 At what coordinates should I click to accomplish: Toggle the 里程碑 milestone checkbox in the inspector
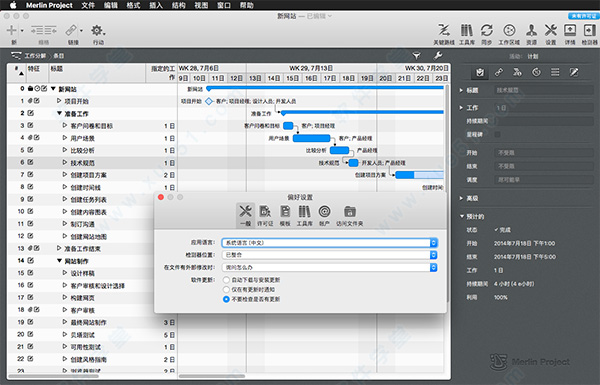click(x=497, y=134)
